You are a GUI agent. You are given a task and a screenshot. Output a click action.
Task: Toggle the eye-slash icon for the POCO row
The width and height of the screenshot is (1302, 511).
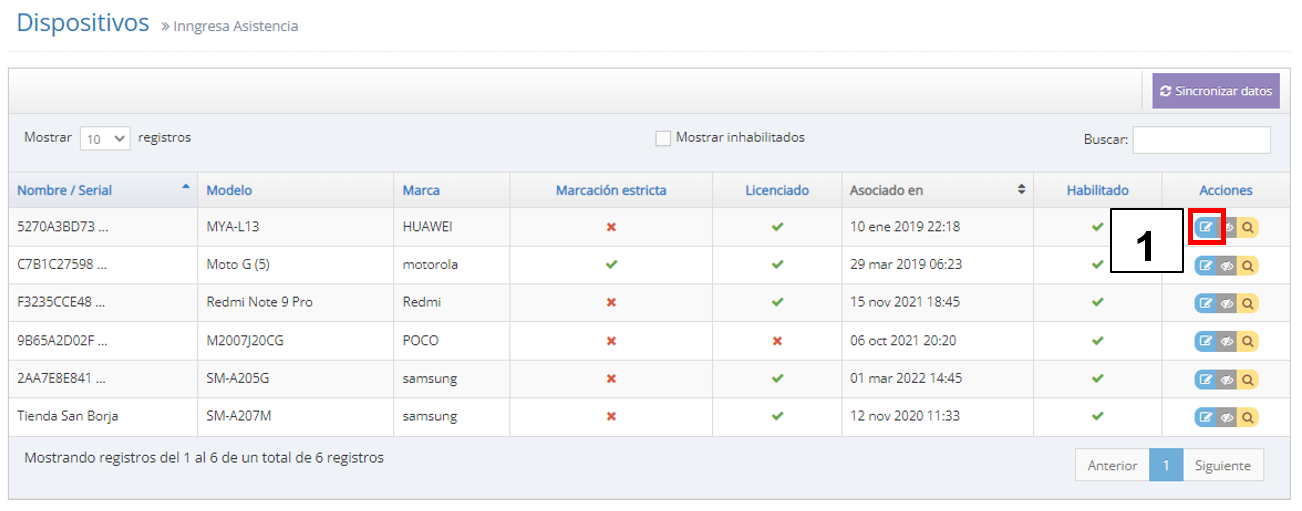[1227, 341]
